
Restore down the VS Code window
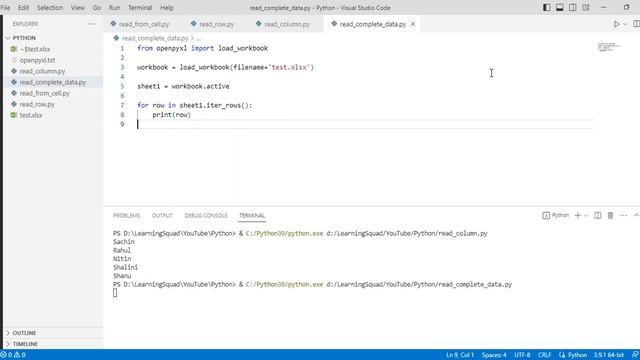(627, 7)
